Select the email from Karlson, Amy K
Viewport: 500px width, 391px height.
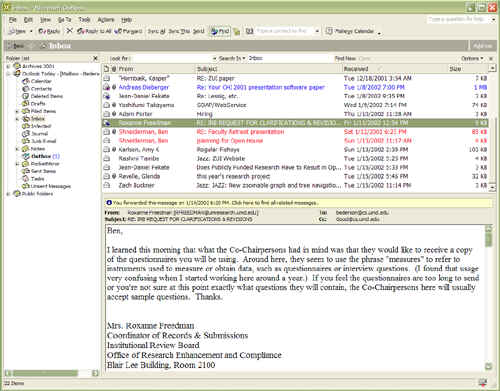[295, 150]
